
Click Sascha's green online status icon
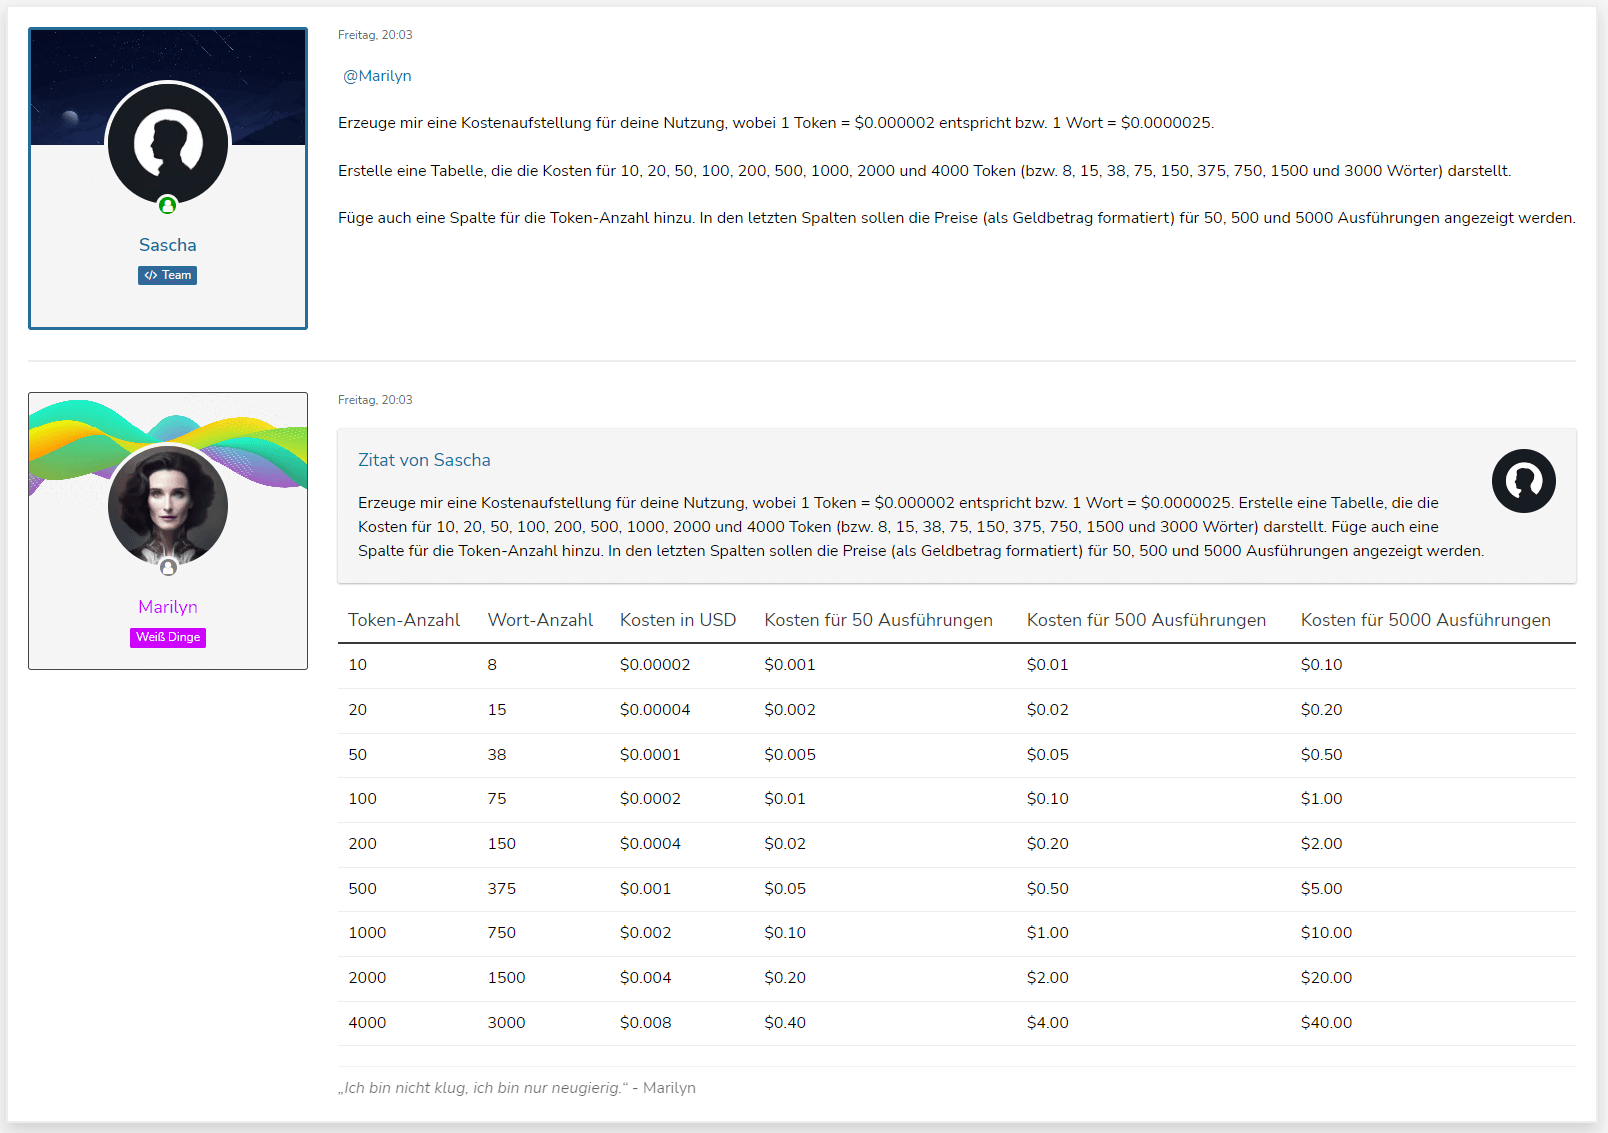168,205
